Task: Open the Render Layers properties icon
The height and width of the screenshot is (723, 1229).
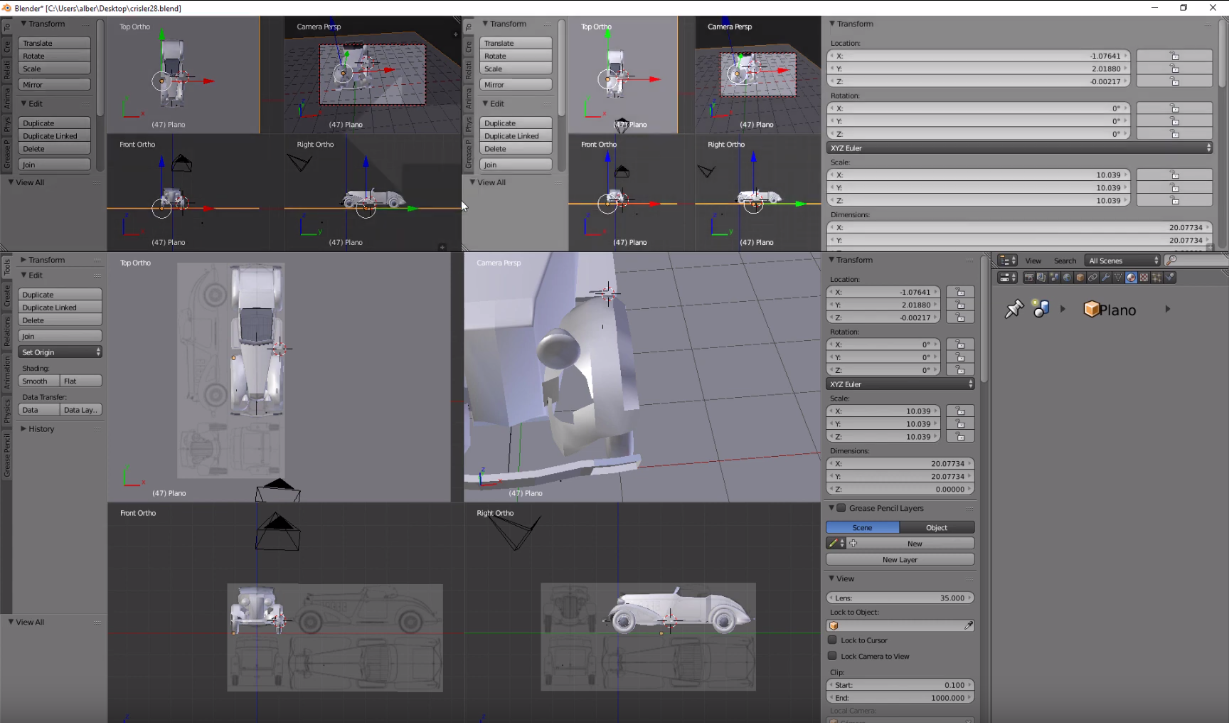Action: (x=1042, y=277)
